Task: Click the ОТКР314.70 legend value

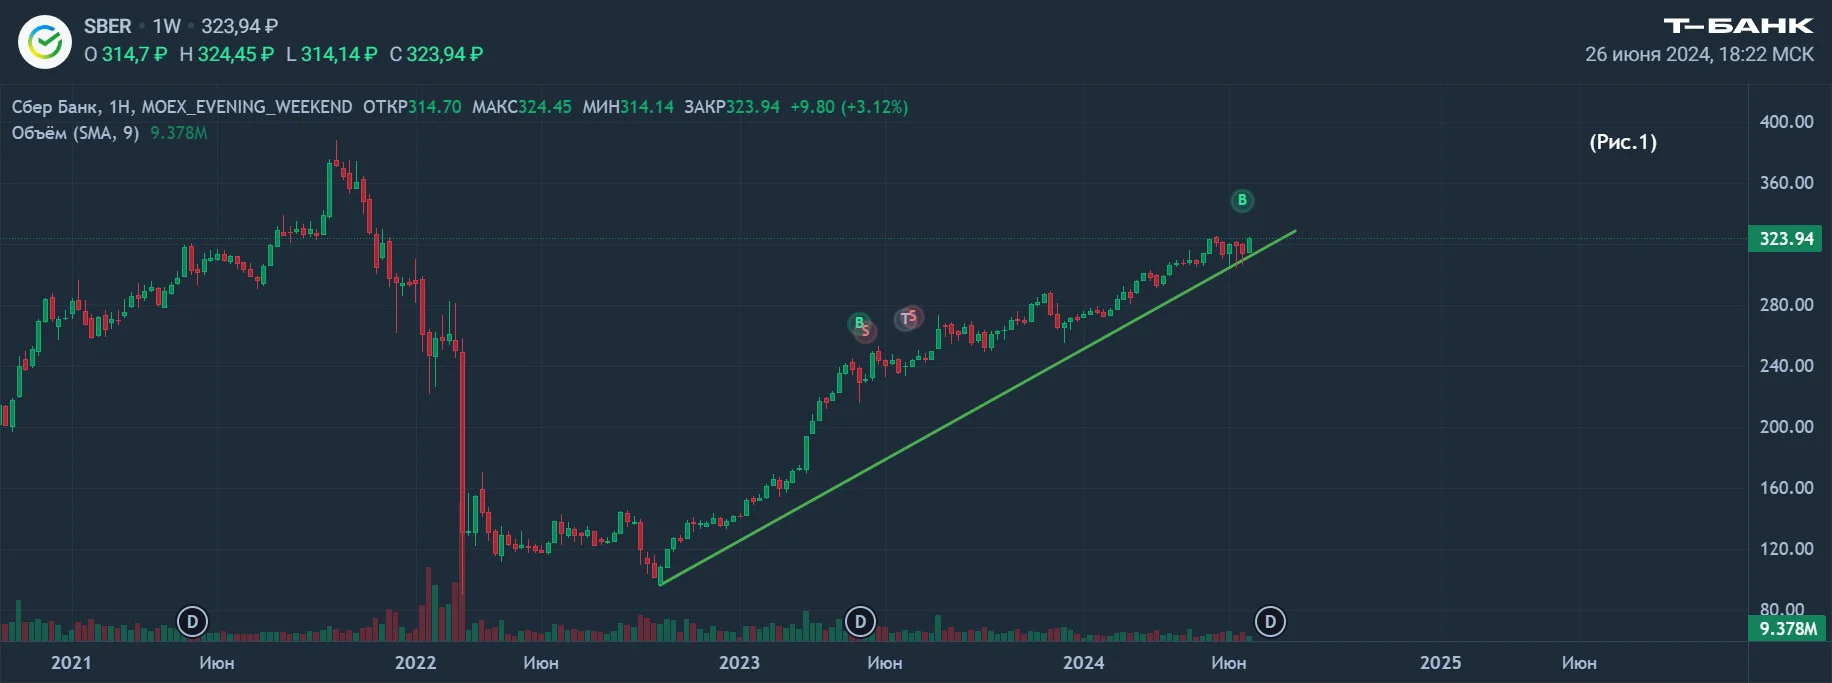Action: click(x=412, y=107)
